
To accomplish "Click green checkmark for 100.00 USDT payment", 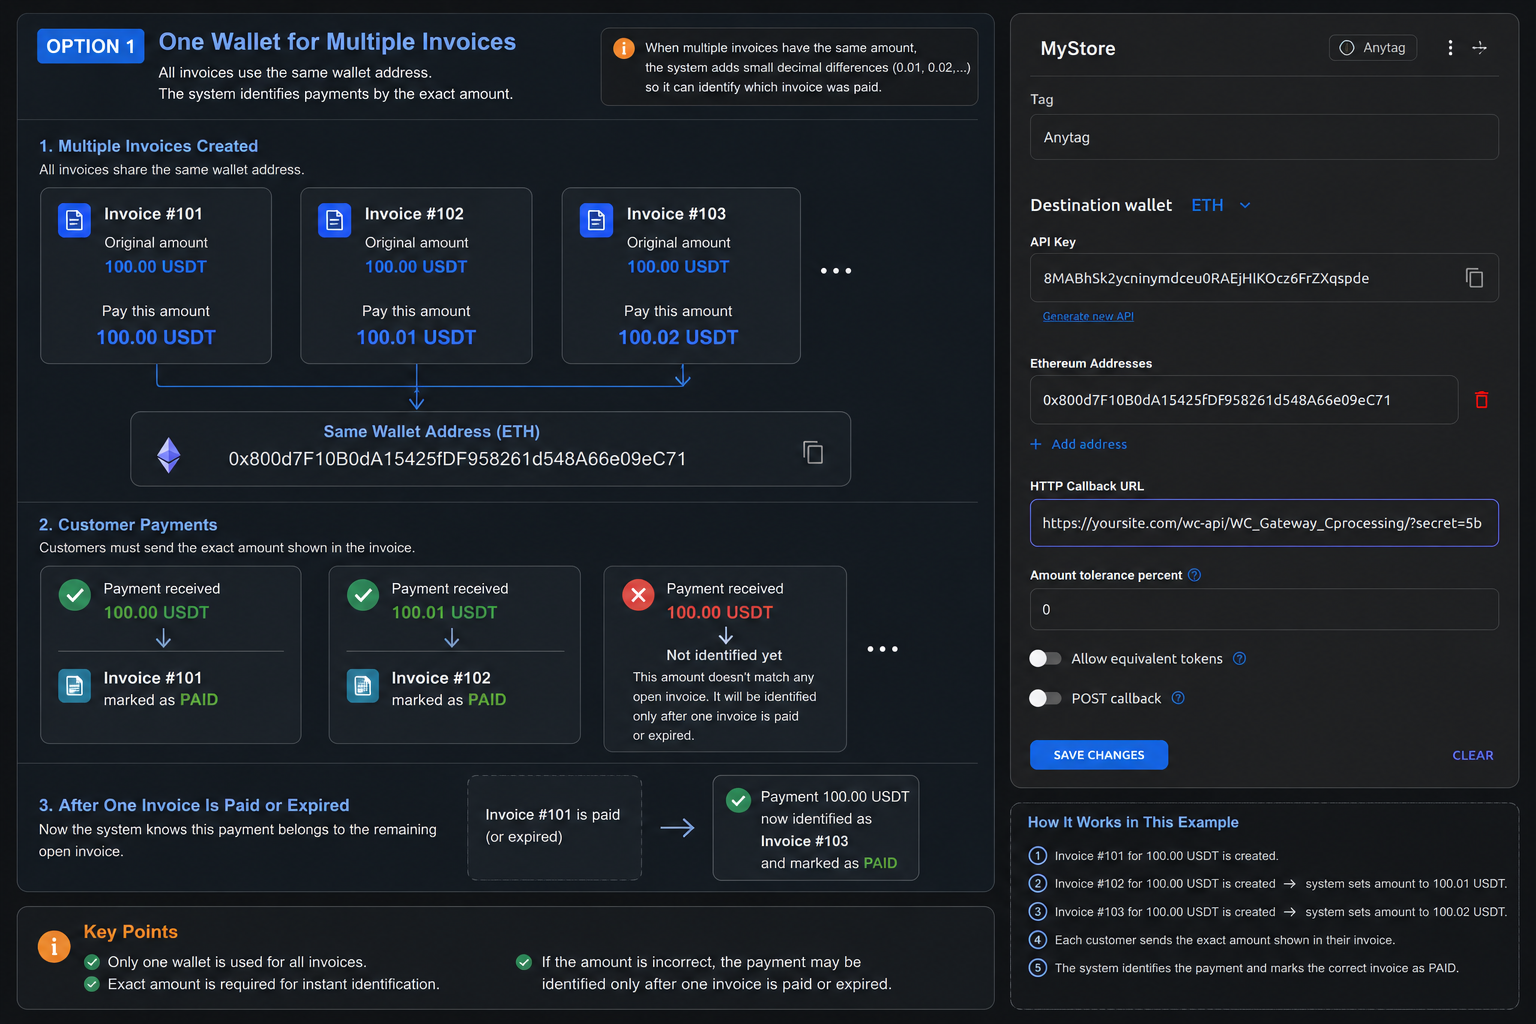I will [75, 595].
